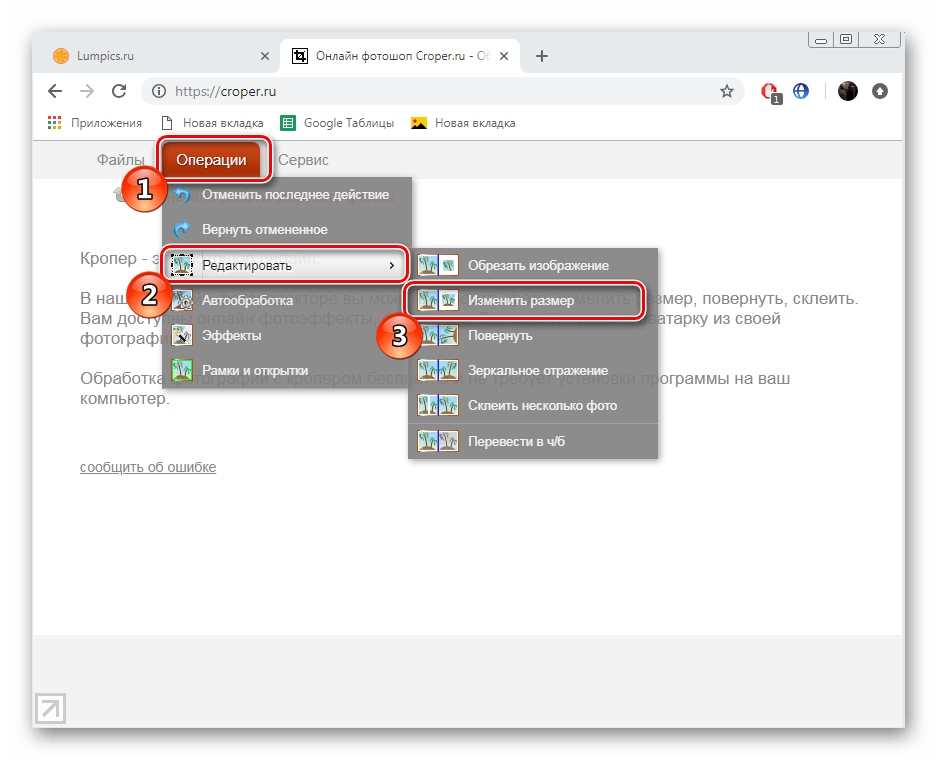
Task: Choose Зеркальное отражение
Action: point(532,370)
